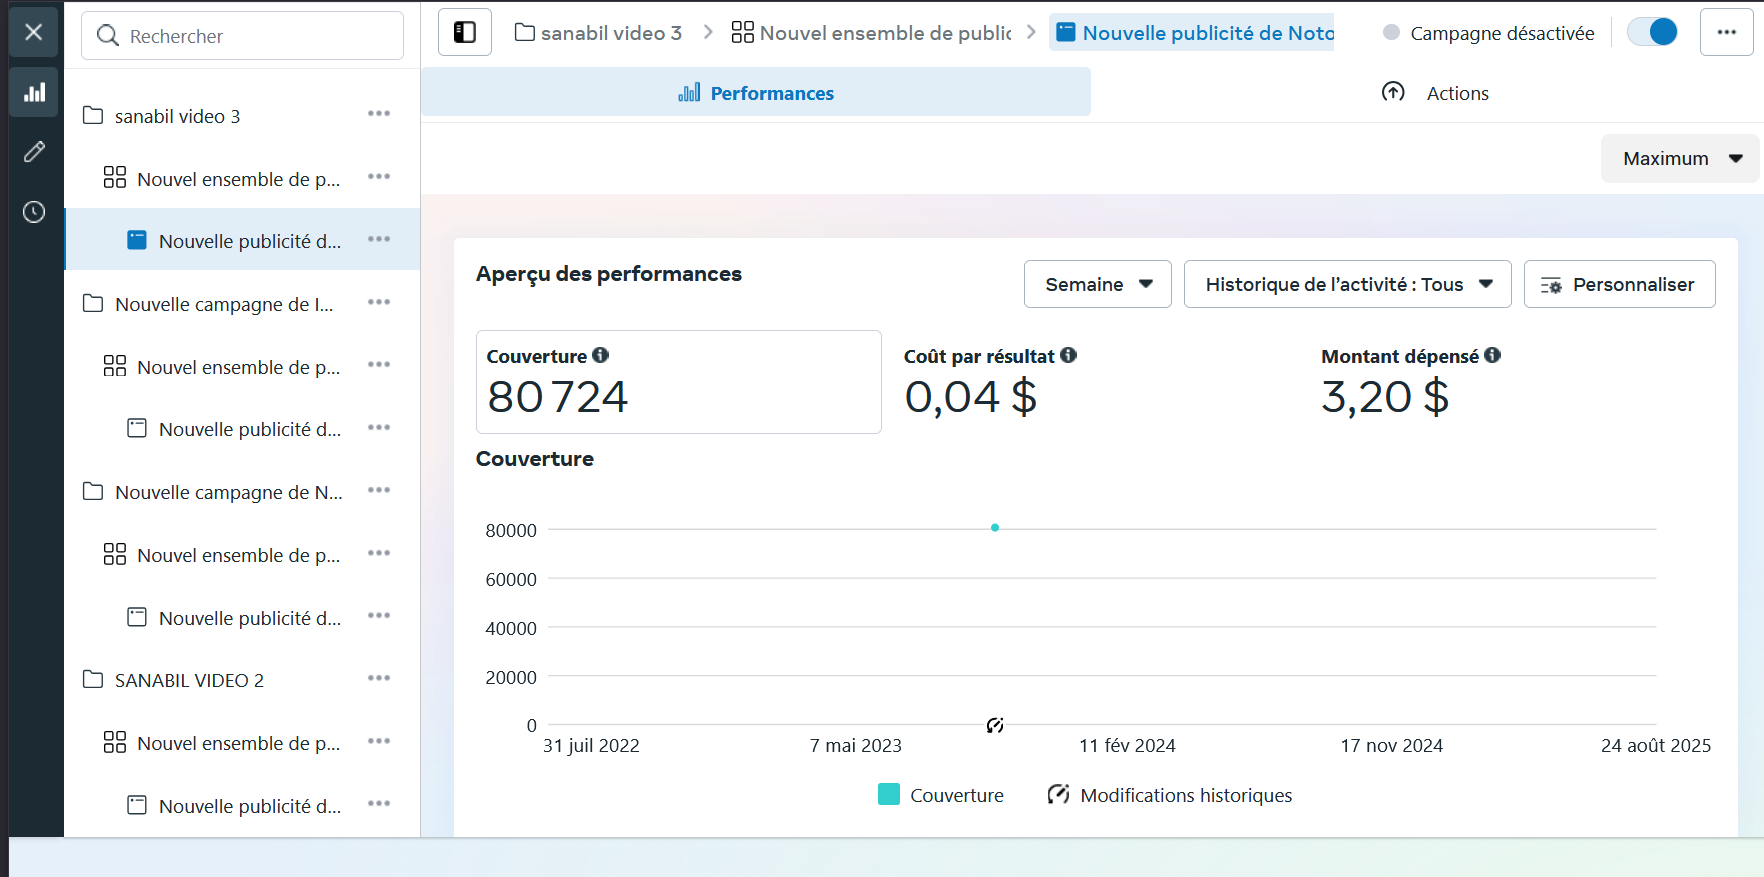Viewport: 1764px width, 877px height.
Task: Close the panel with the X icon
Action: coord(33,32)
